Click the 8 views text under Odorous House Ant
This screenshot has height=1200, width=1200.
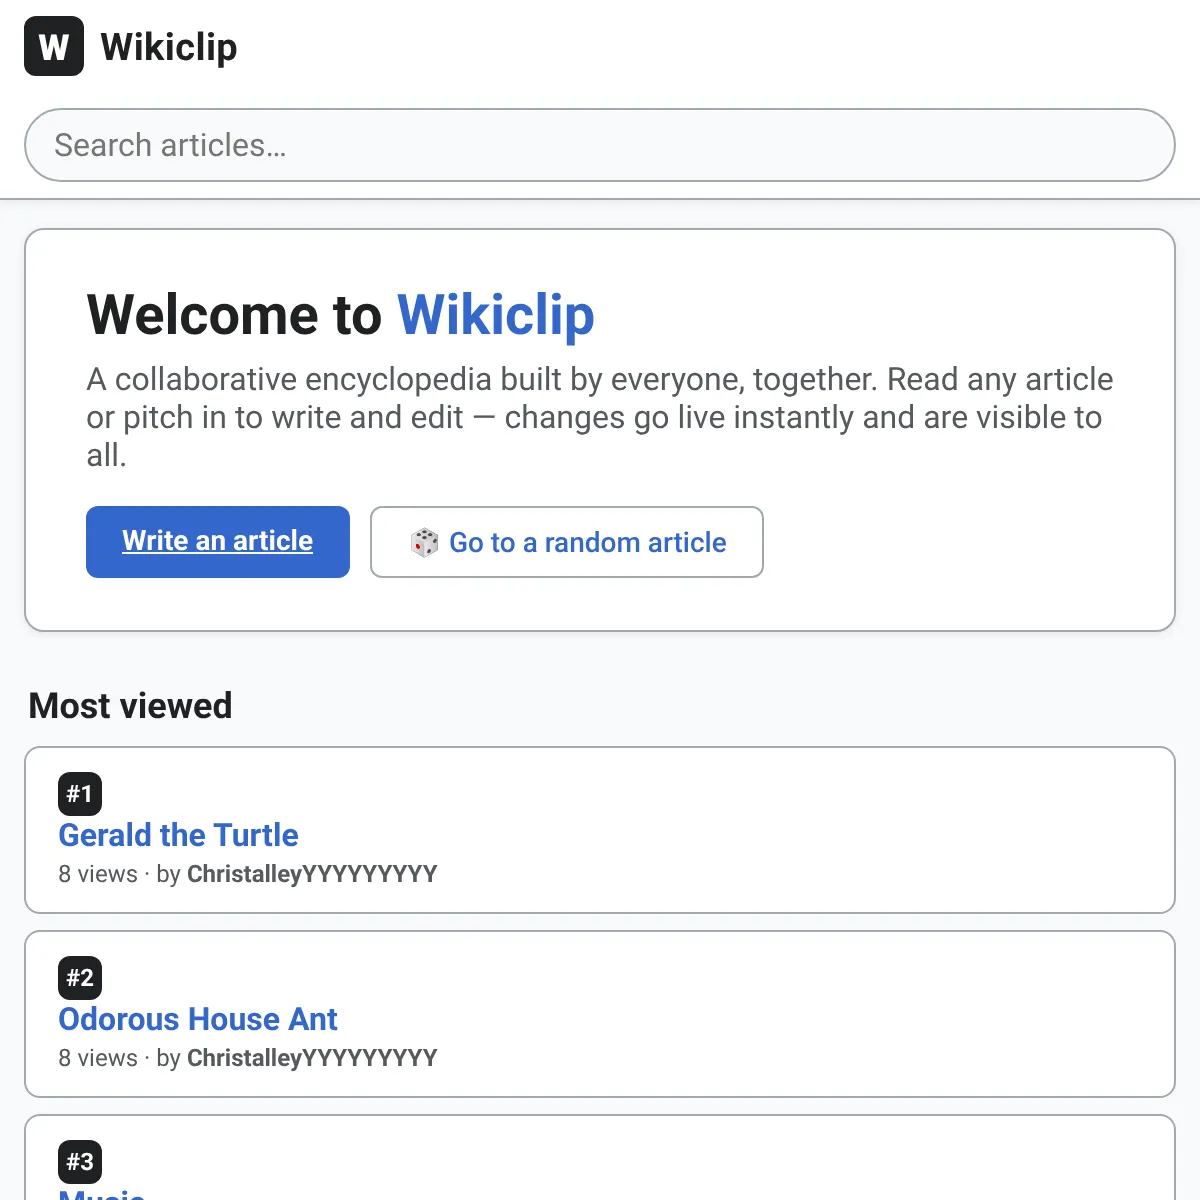(x=98, y=1058)
